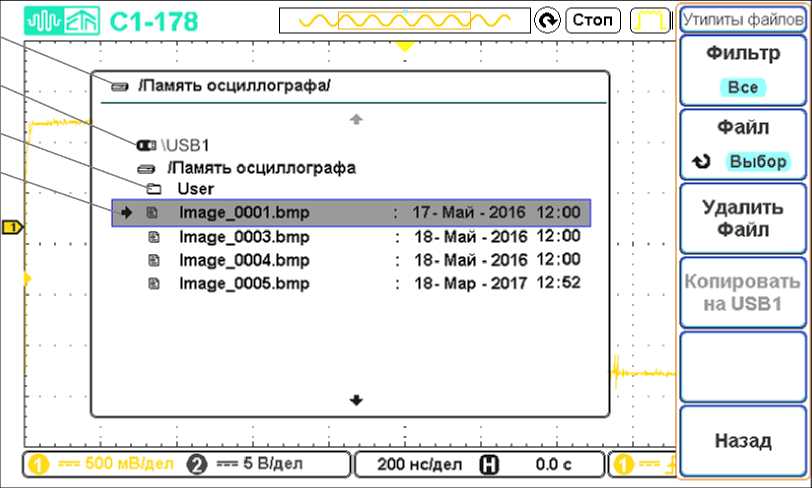Viewport: 812px width, 488px height.
Task: Click the waveform memory position bar
Action: coord(404,21)
